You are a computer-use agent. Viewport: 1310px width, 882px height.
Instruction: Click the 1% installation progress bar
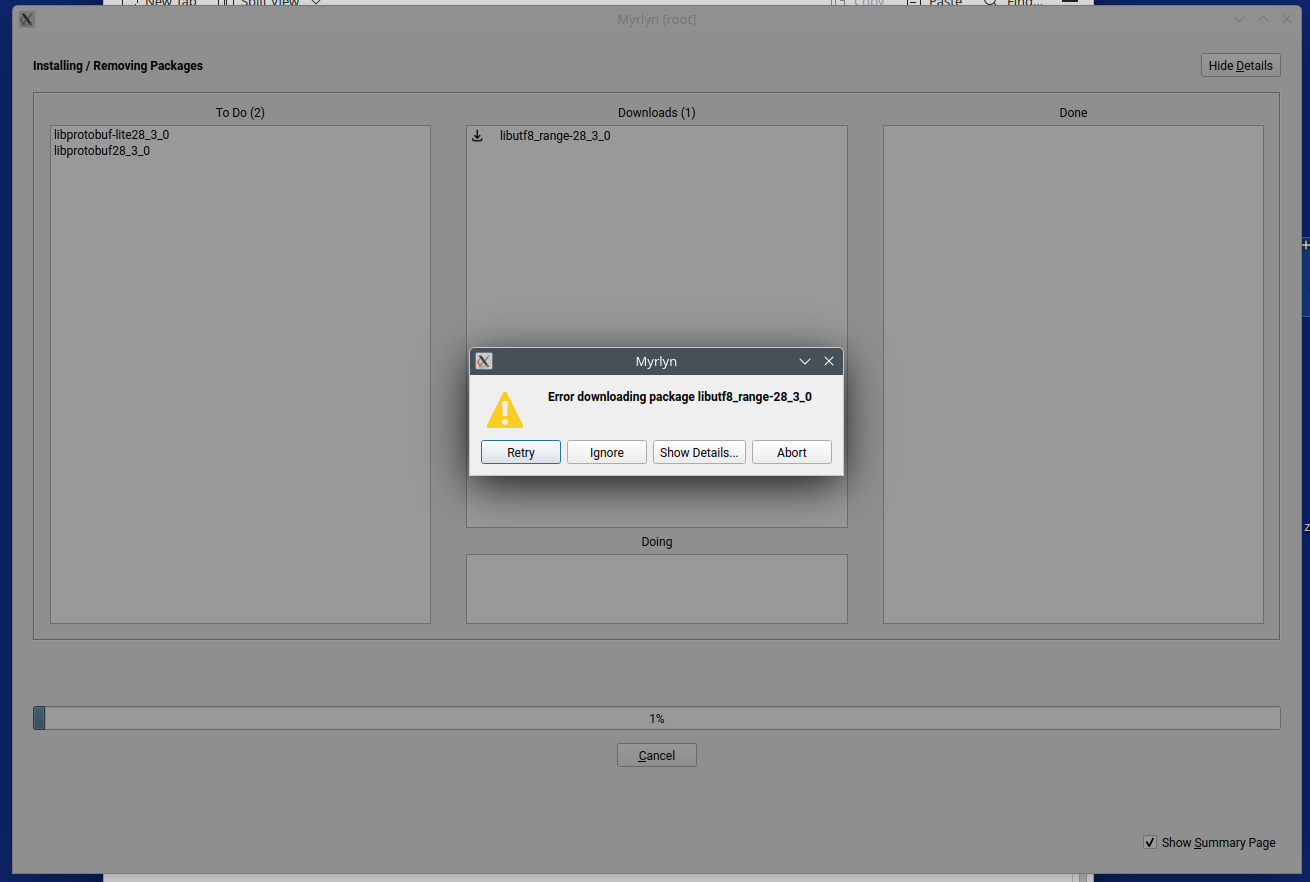click(x=657, y=718)
